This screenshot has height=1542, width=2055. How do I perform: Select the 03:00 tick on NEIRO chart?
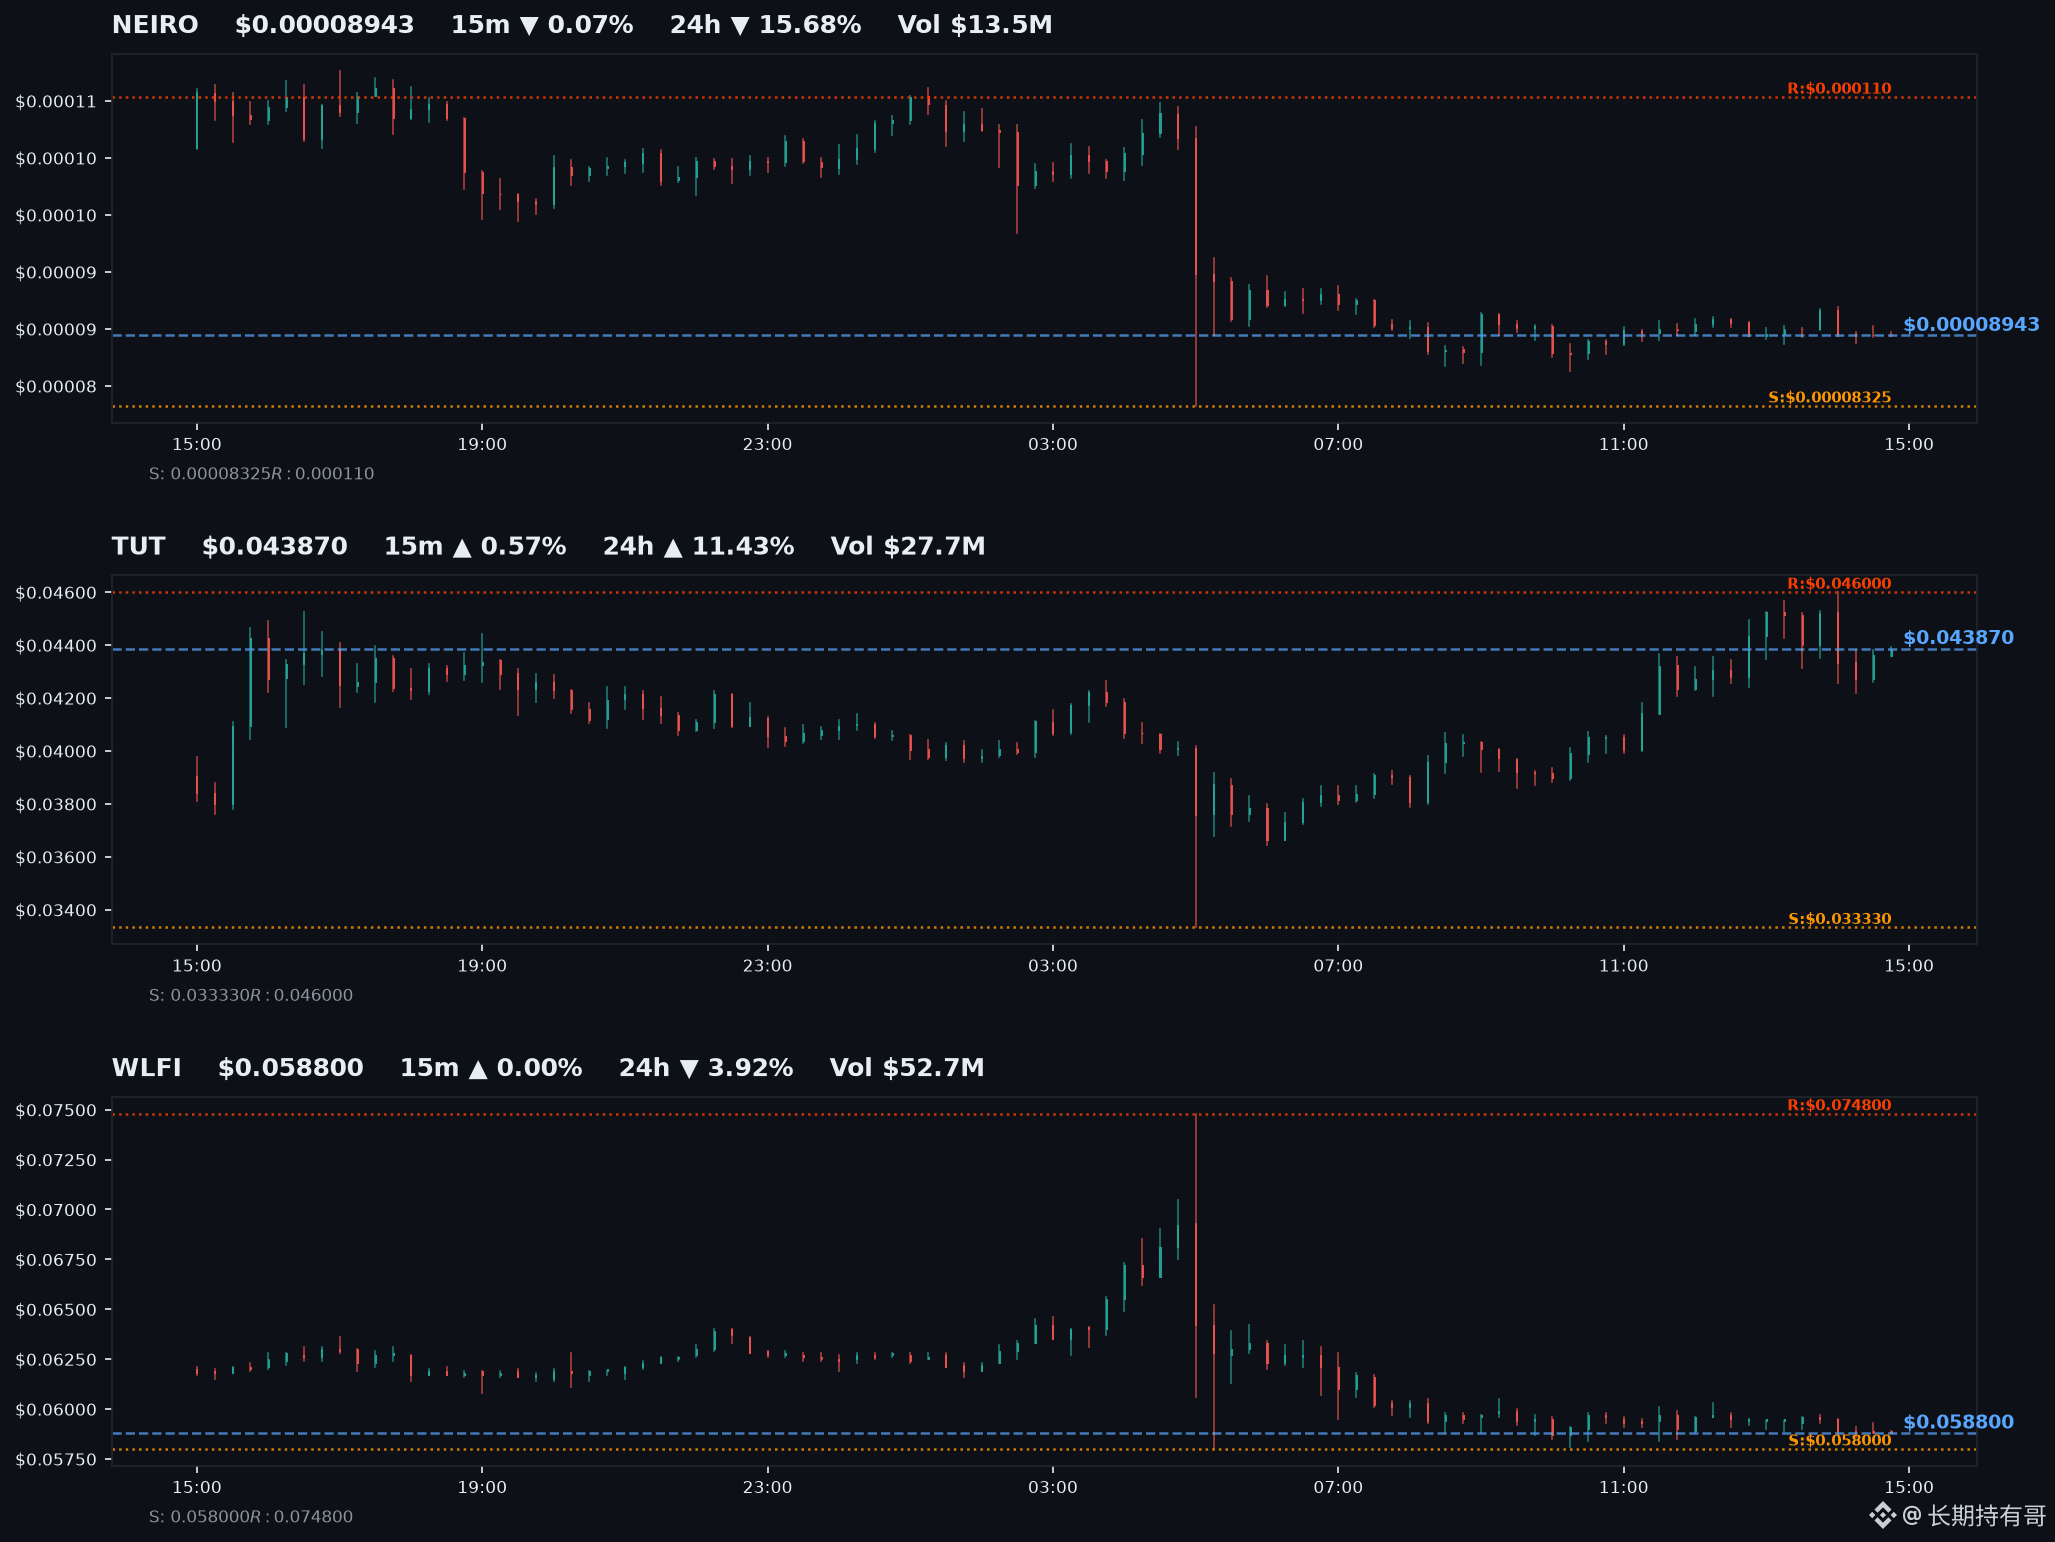[1053, 444]
